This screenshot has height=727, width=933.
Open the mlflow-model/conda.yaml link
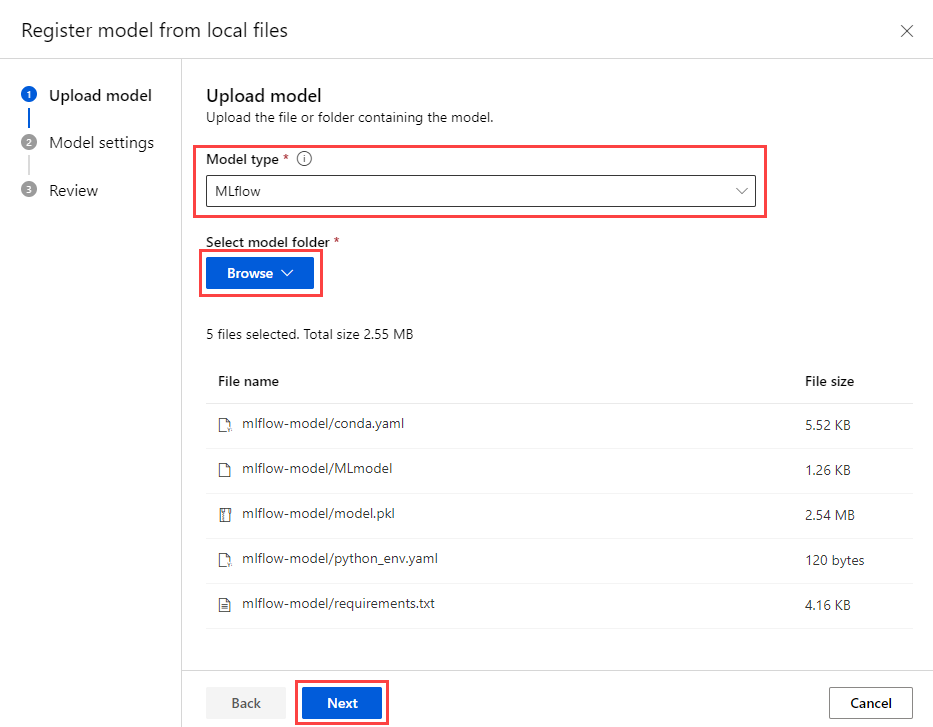pyautogui.click(x=322, y=423)
